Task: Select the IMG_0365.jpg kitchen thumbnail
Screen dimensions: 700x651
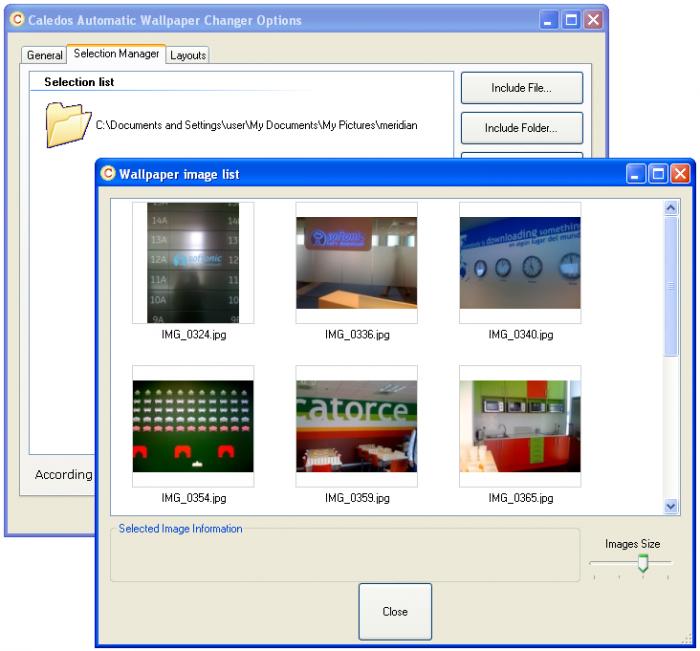Action: click(520, 426)
